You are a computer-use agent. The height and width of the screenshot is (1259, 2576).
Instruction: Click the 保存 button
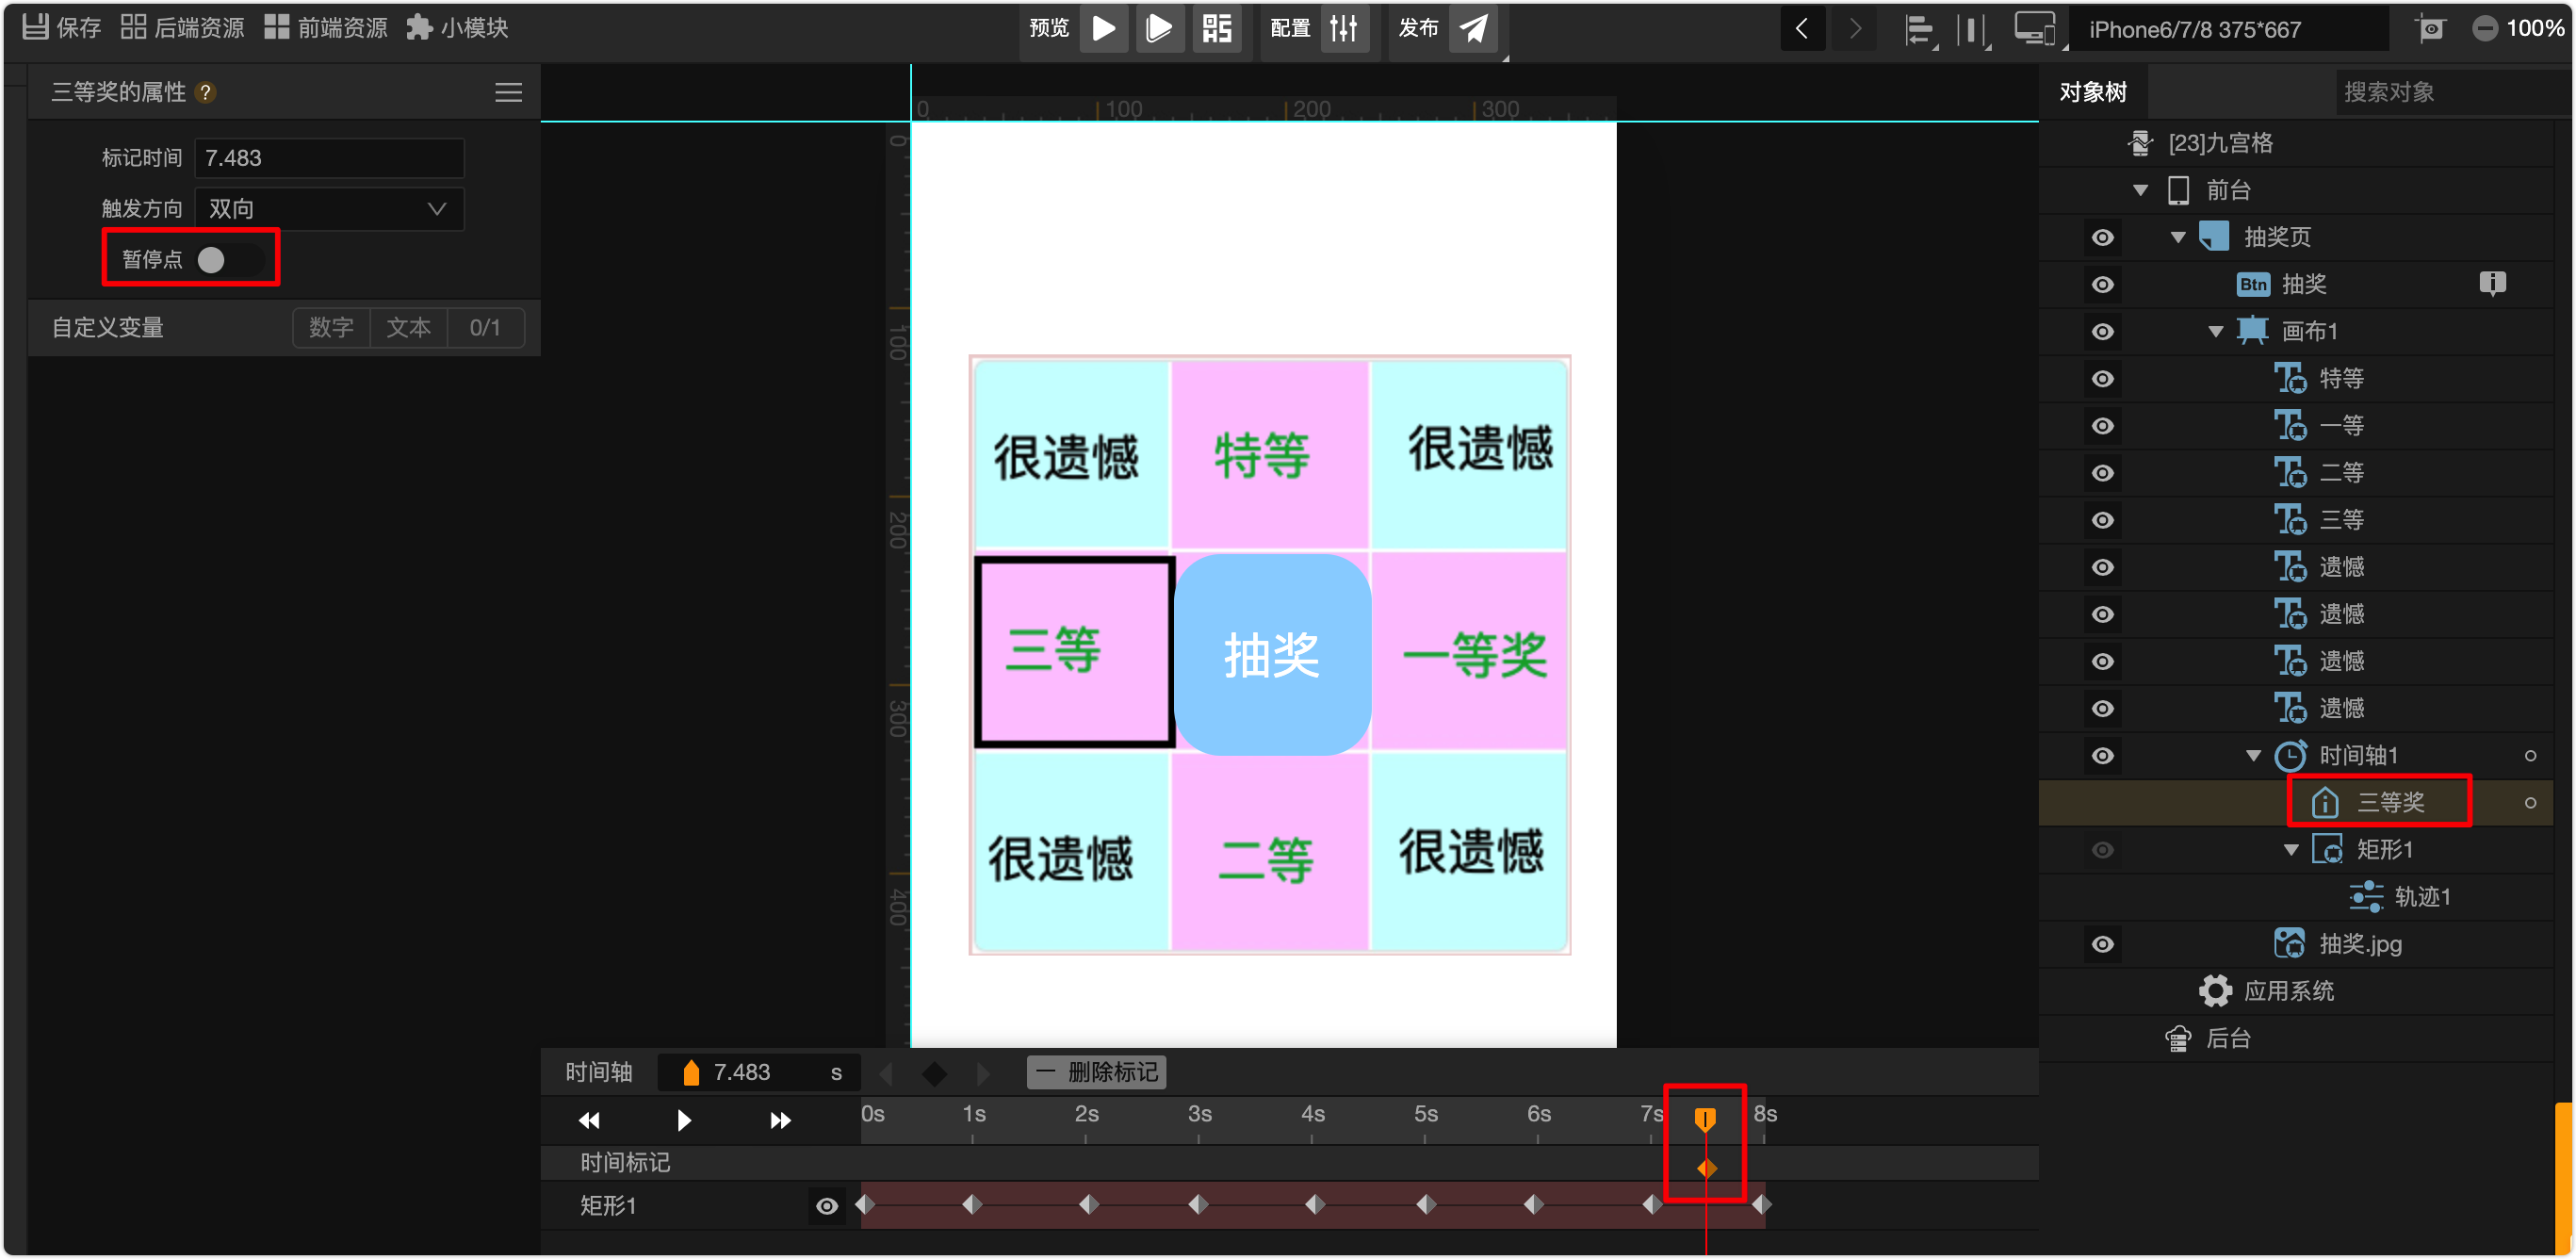[62, 28]
